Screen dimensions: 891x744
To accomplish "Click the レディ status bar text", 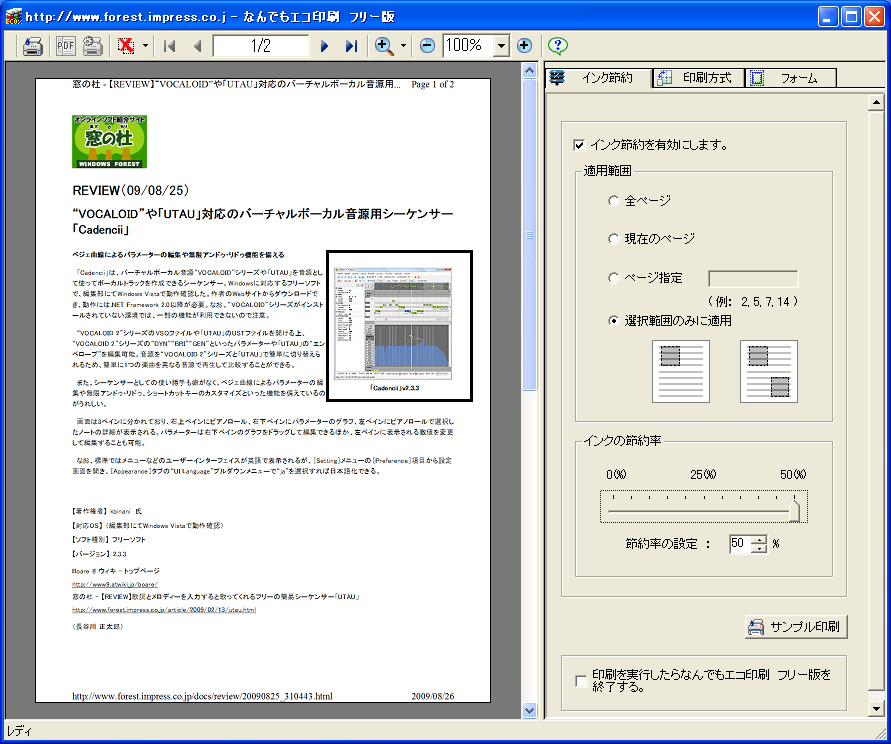I will pos(19,731).
